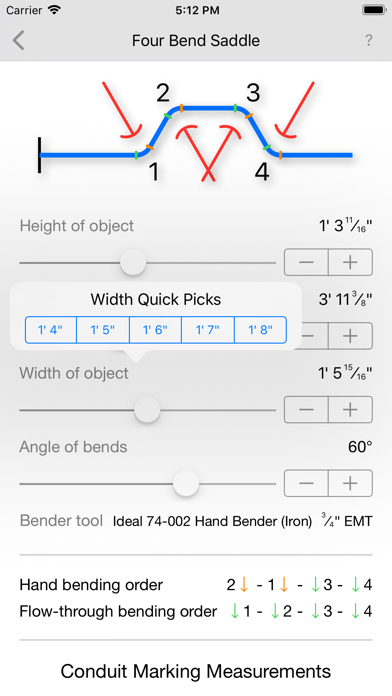Tap the four bend saddle diagram
The image size is (392, 696).
[196, 132]
